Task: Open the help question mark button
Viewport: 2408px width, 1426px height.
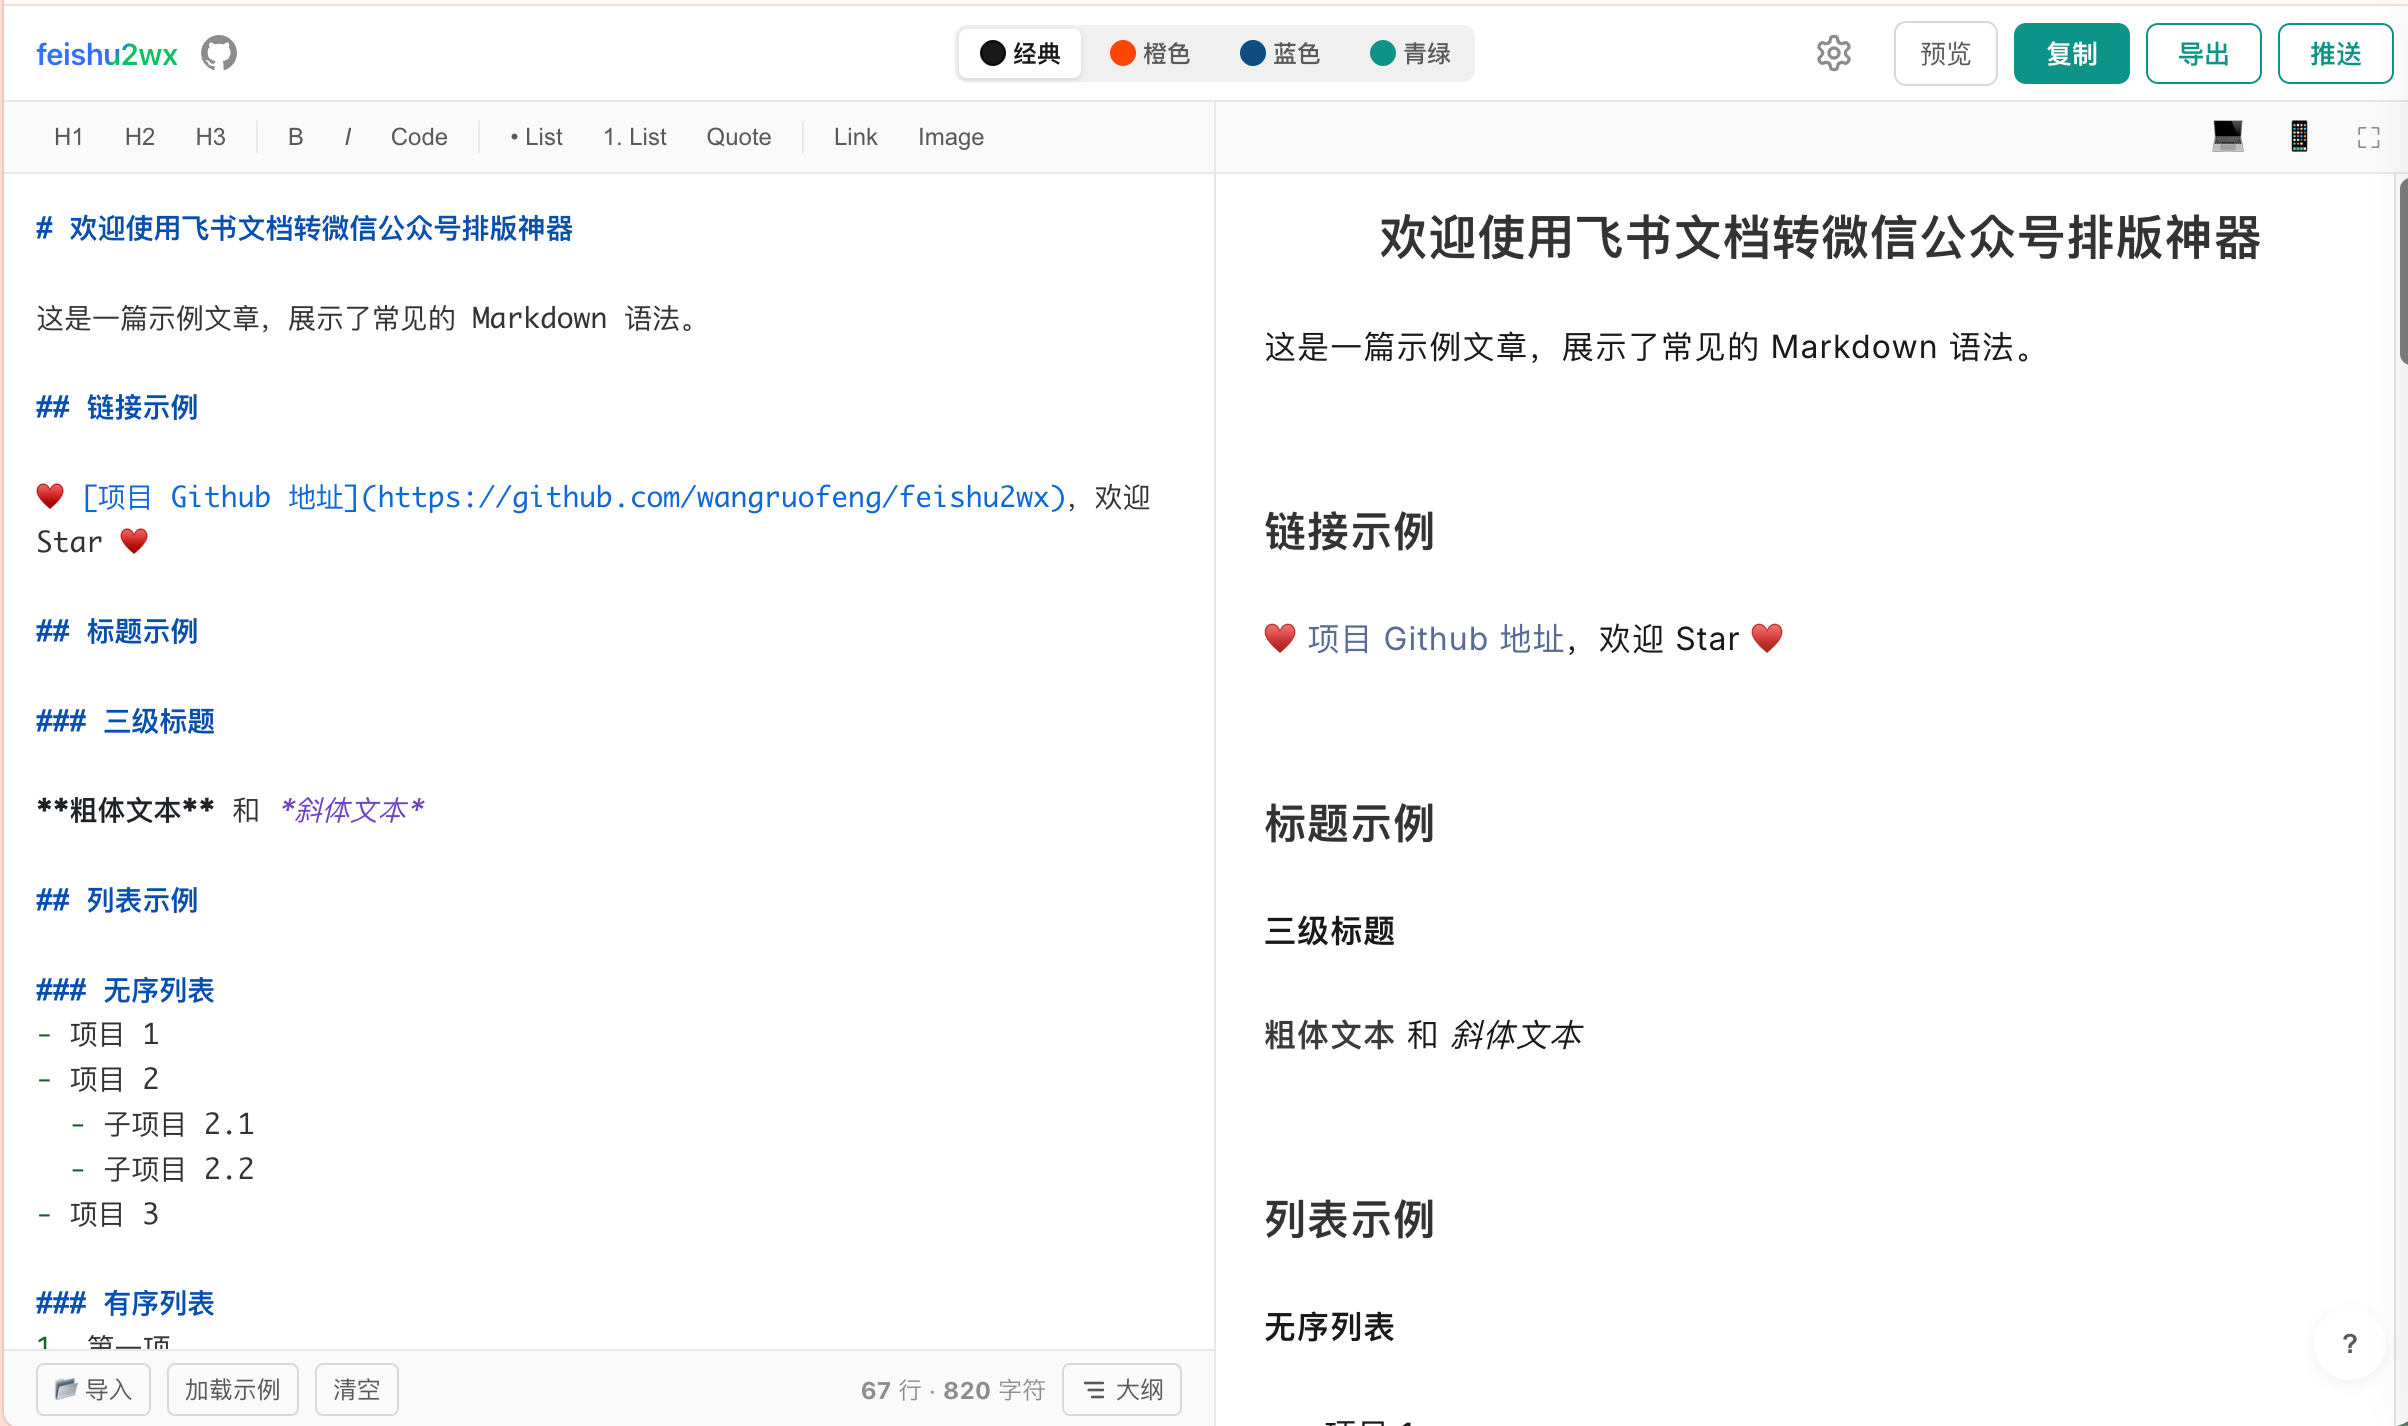Action: (2349, 1344)
